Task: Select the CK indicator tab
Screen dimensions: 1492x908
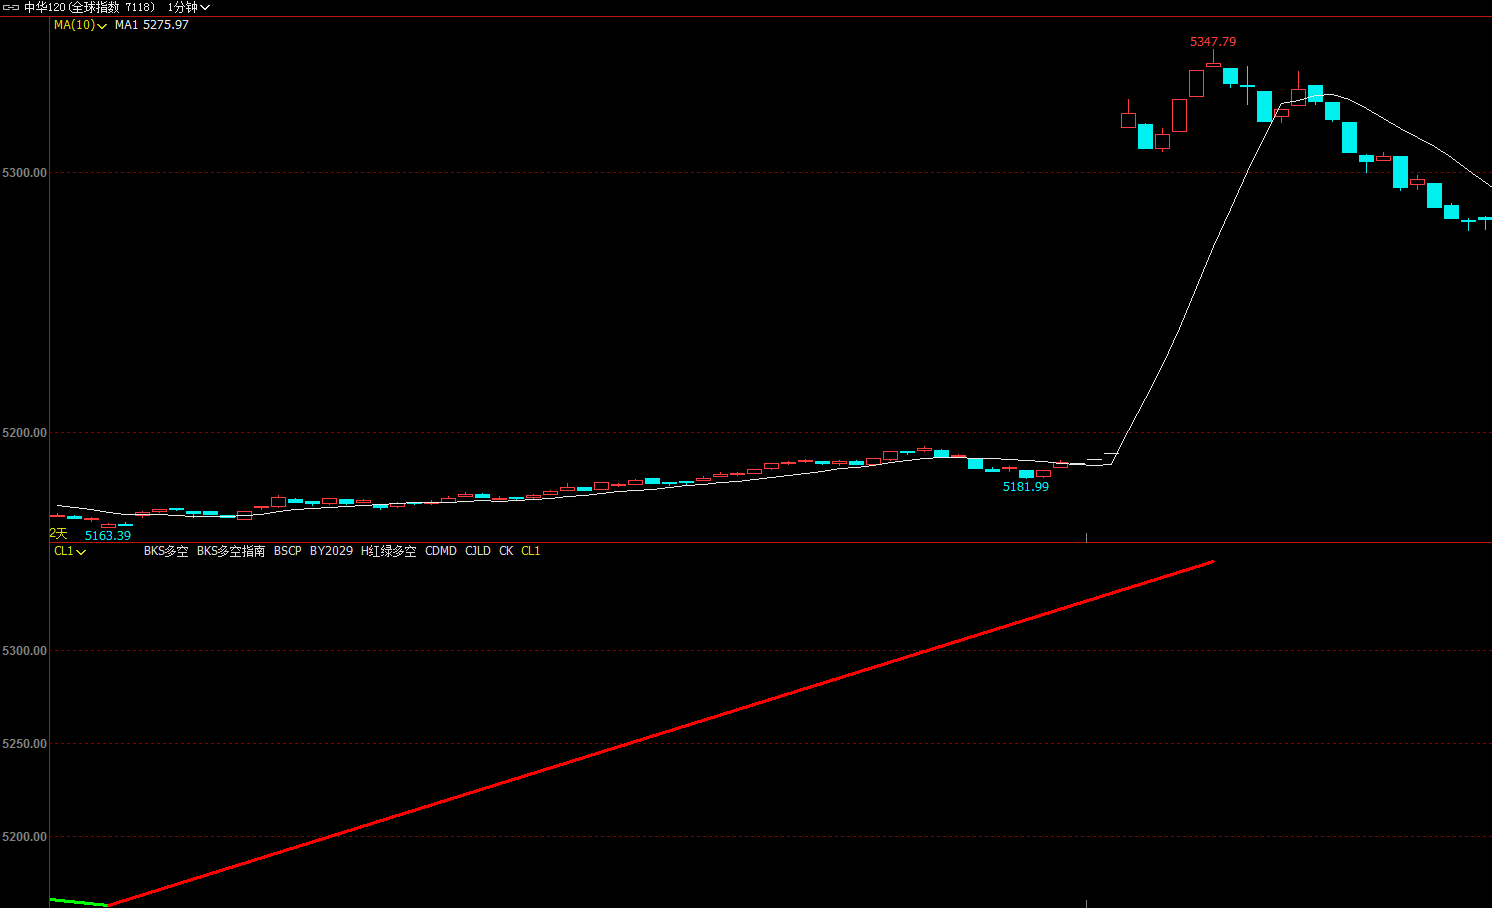Action: (506, 551)
